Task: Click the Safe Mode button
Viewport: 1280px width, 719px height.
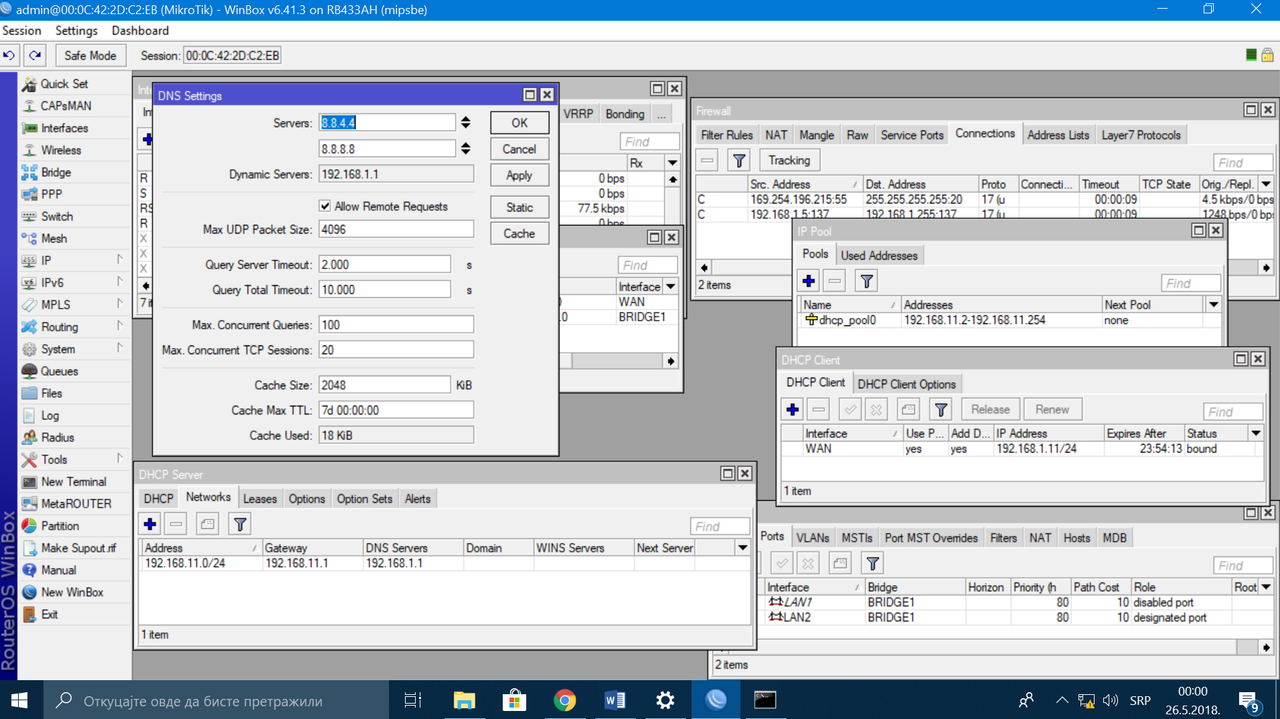Action: [90, 56]
